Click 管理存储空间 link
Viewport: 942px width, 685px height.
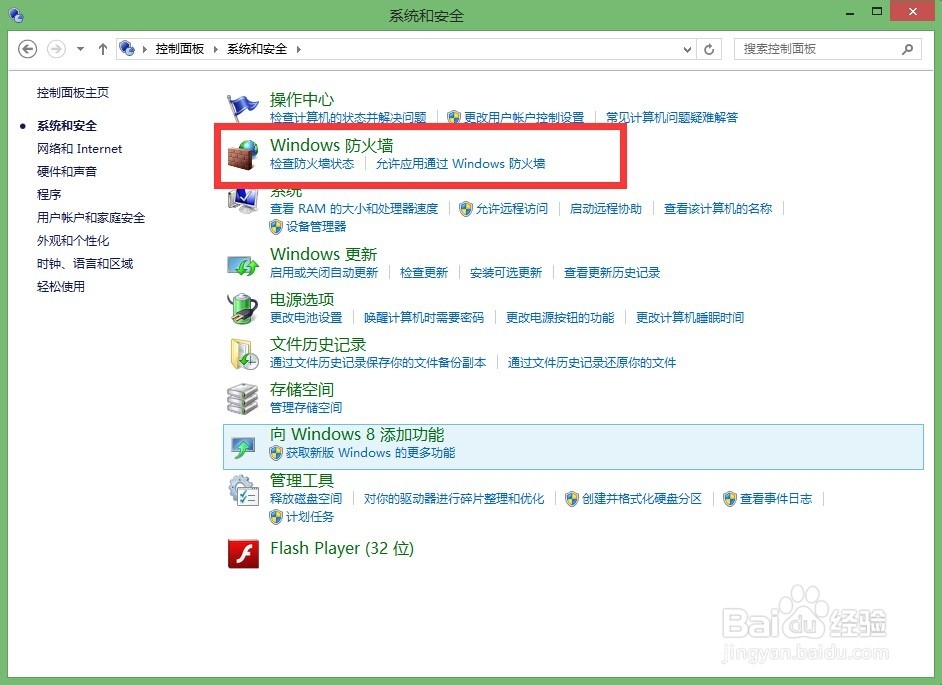306,407
